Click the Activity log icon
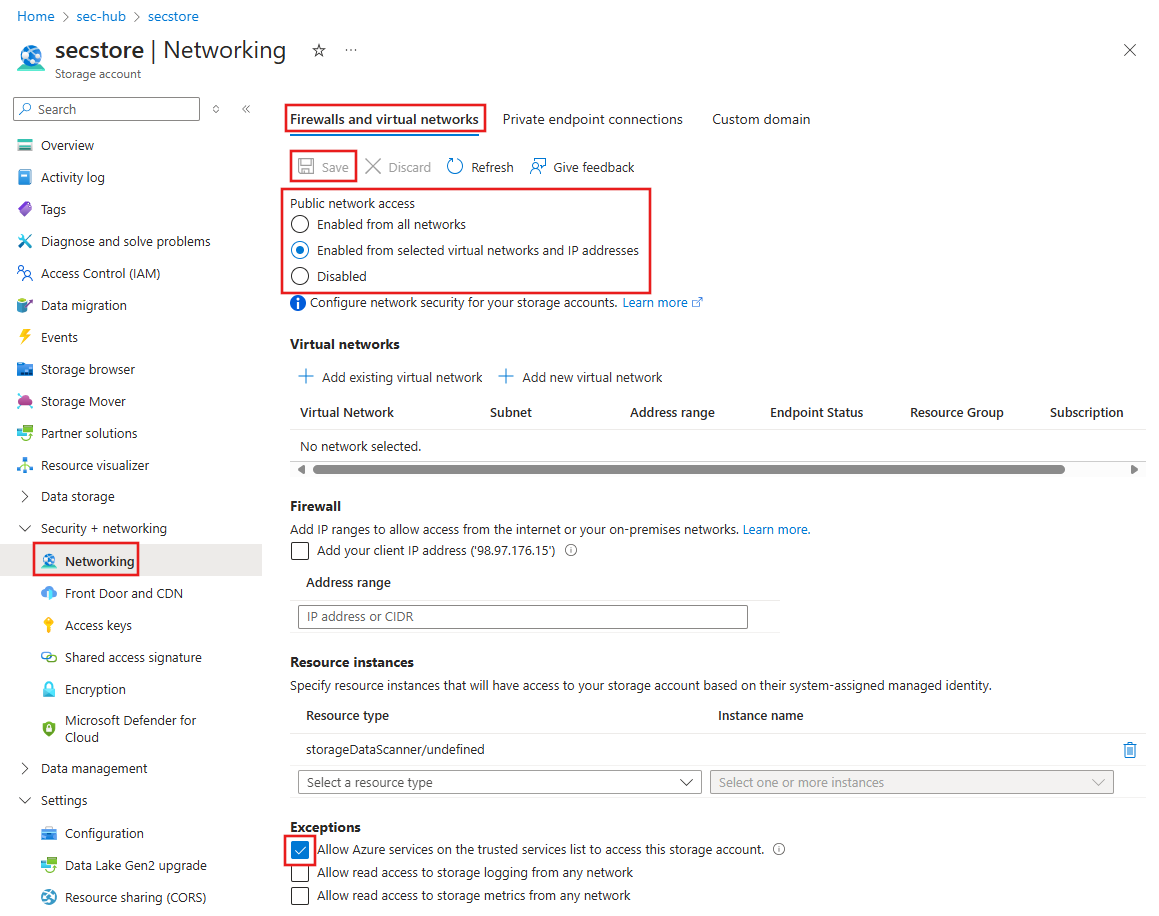1159x916 pixels. tap(25, 177)
